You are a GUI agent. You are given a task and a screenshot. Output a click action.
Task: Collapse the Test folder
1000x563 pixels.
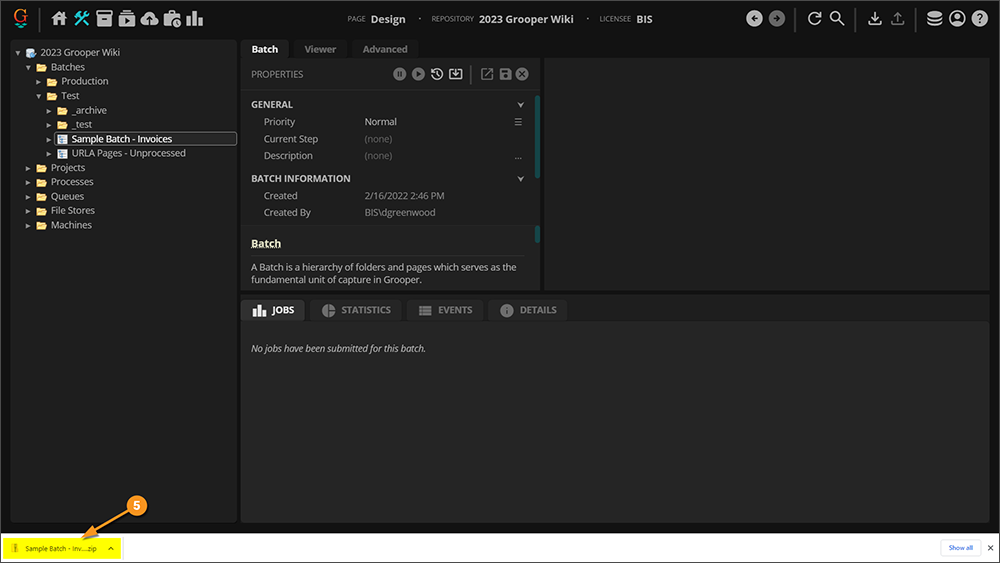38,96
